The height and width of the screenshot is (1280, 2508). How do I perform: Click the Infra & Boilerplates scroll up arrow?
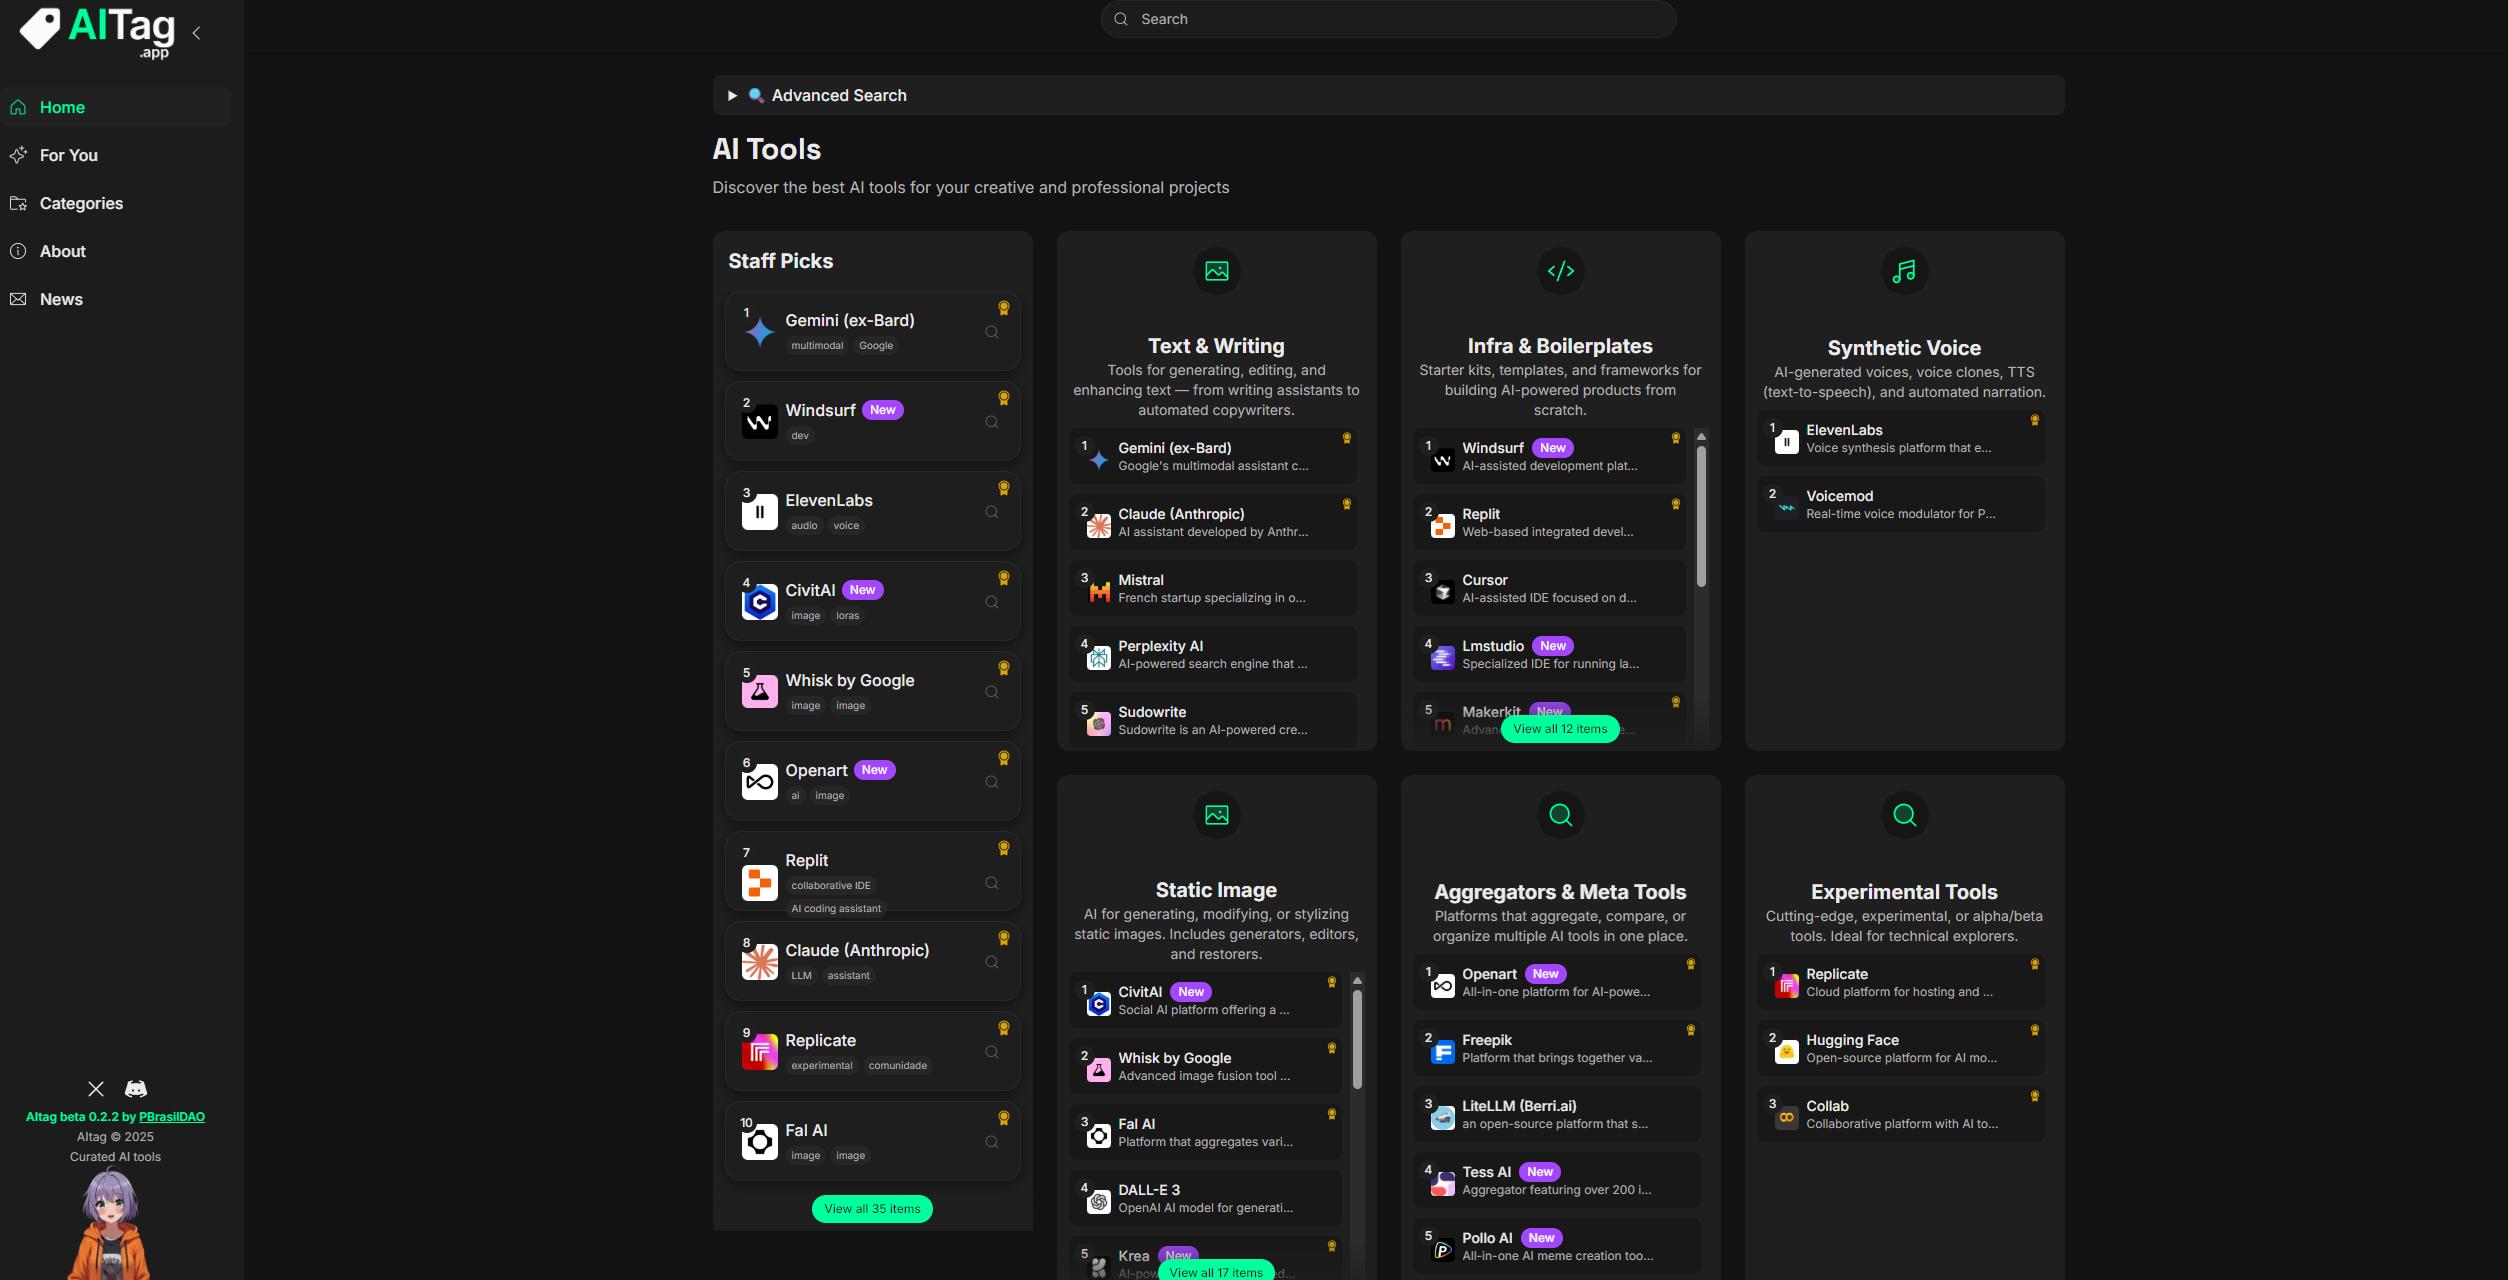pyautogui.click(x=1701, y=437)
